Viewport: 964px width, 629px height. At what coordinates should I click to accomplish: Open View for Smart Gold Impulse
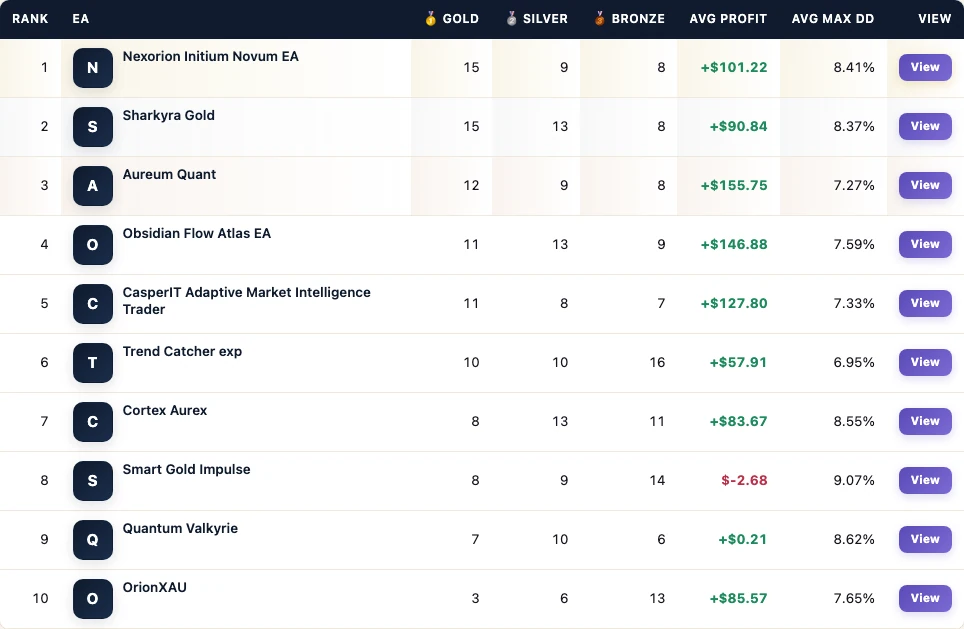(925, 480)
